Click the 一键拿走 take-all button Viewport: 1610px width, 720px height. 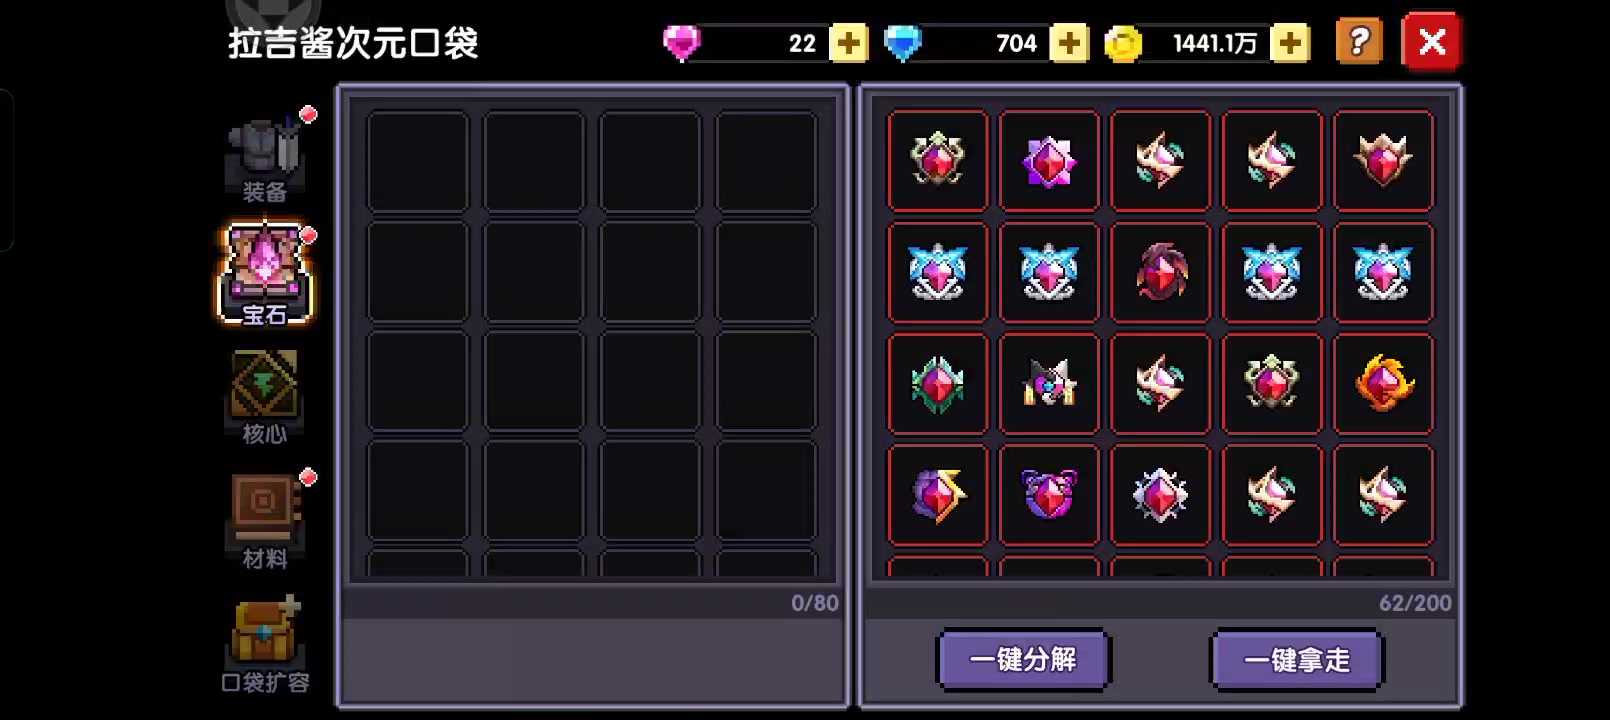(x=1297, y=660)
